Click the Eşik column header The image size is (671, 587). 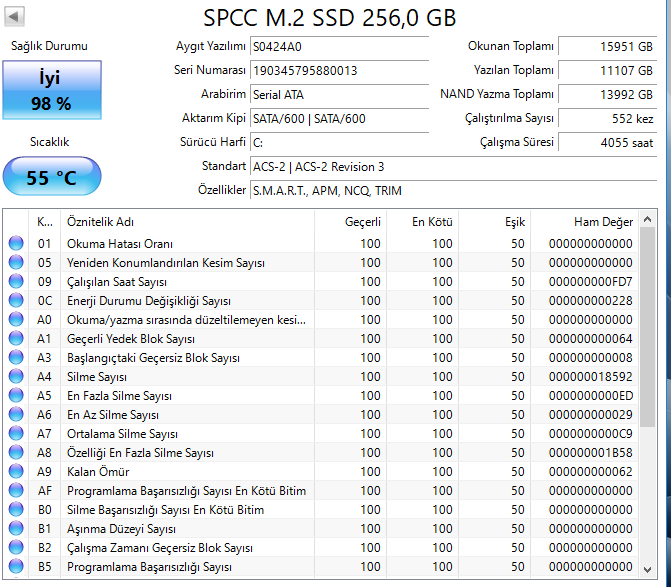click(x=494, y=222)
